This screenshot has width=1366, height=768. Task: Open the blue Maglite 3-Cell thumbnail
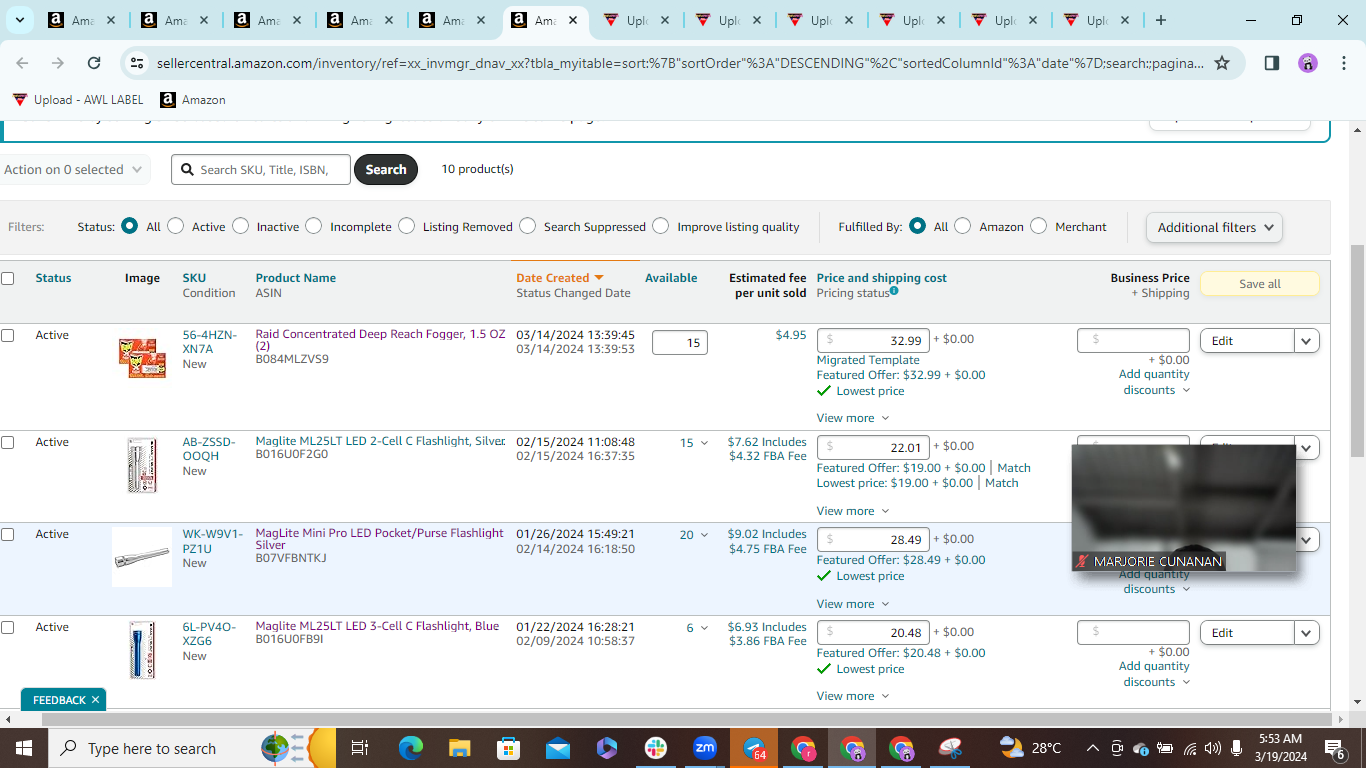click(x=142, y=650)
